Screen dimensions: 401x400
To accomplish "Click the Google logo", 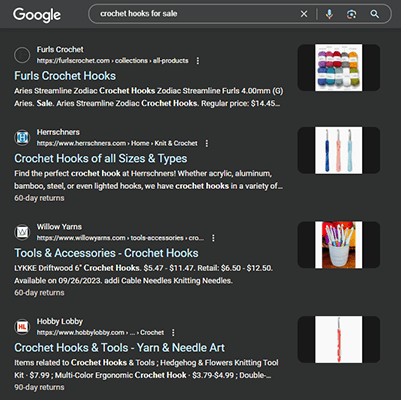I will pyautogui.click(x=37, y=15).
